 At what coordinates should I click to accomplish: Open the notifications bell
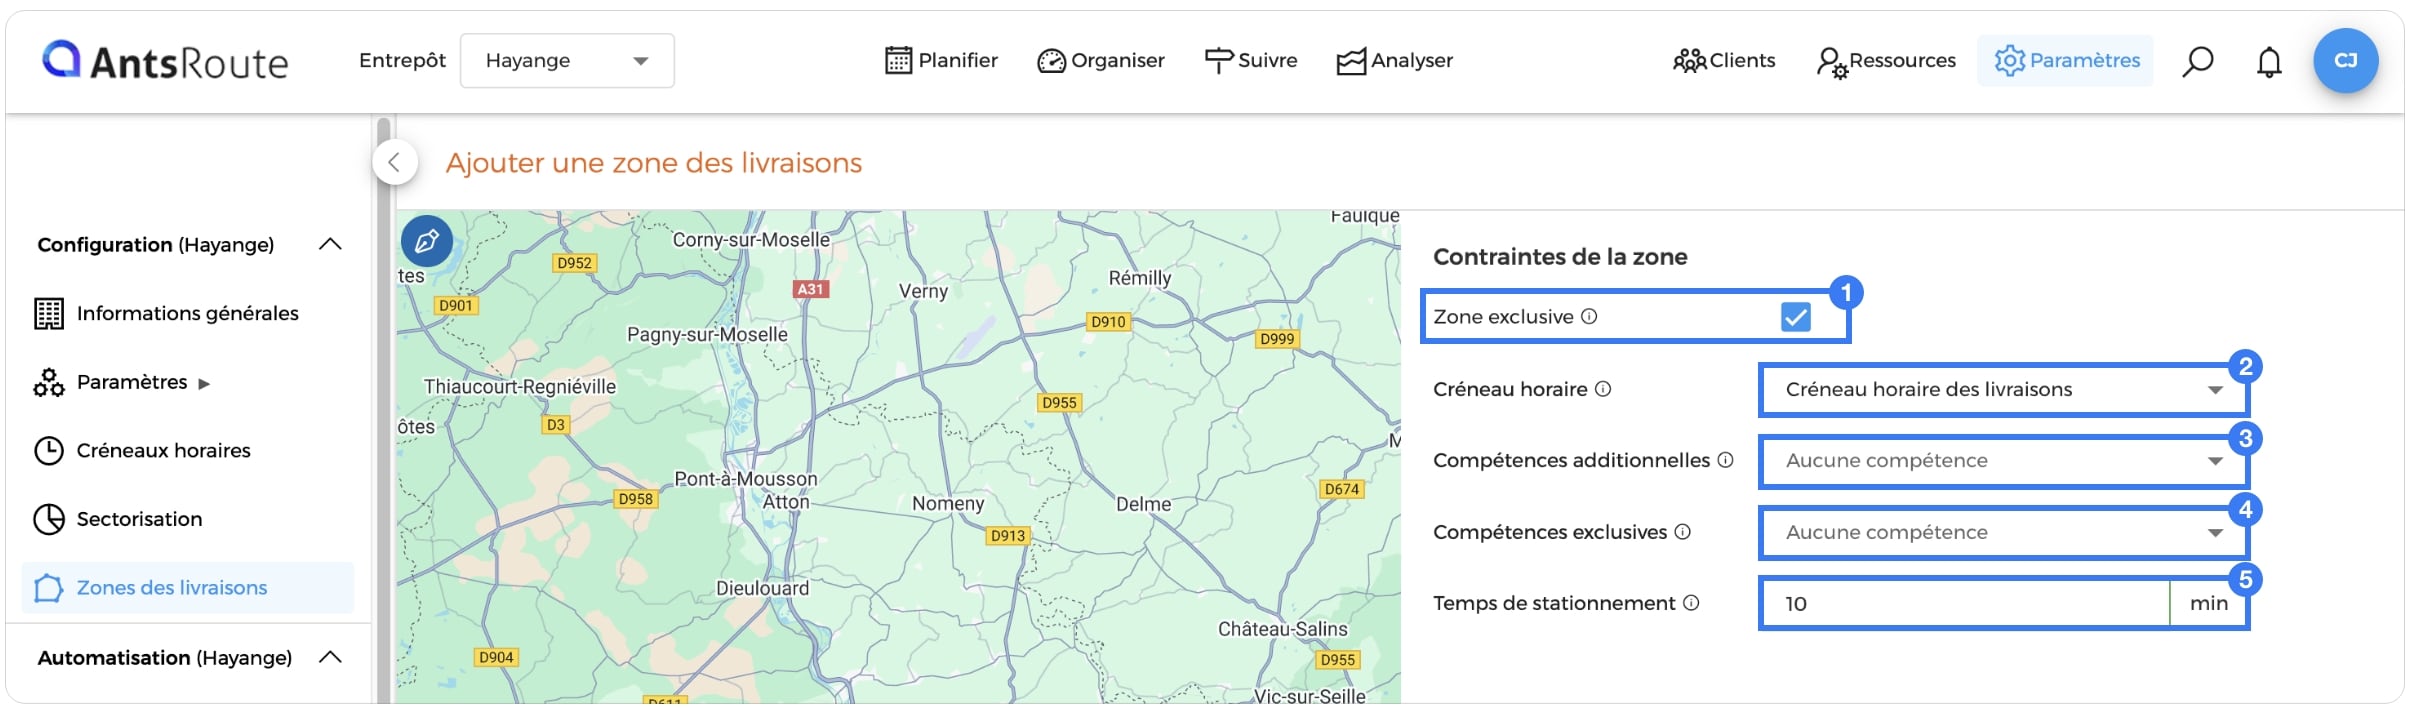2269,62
